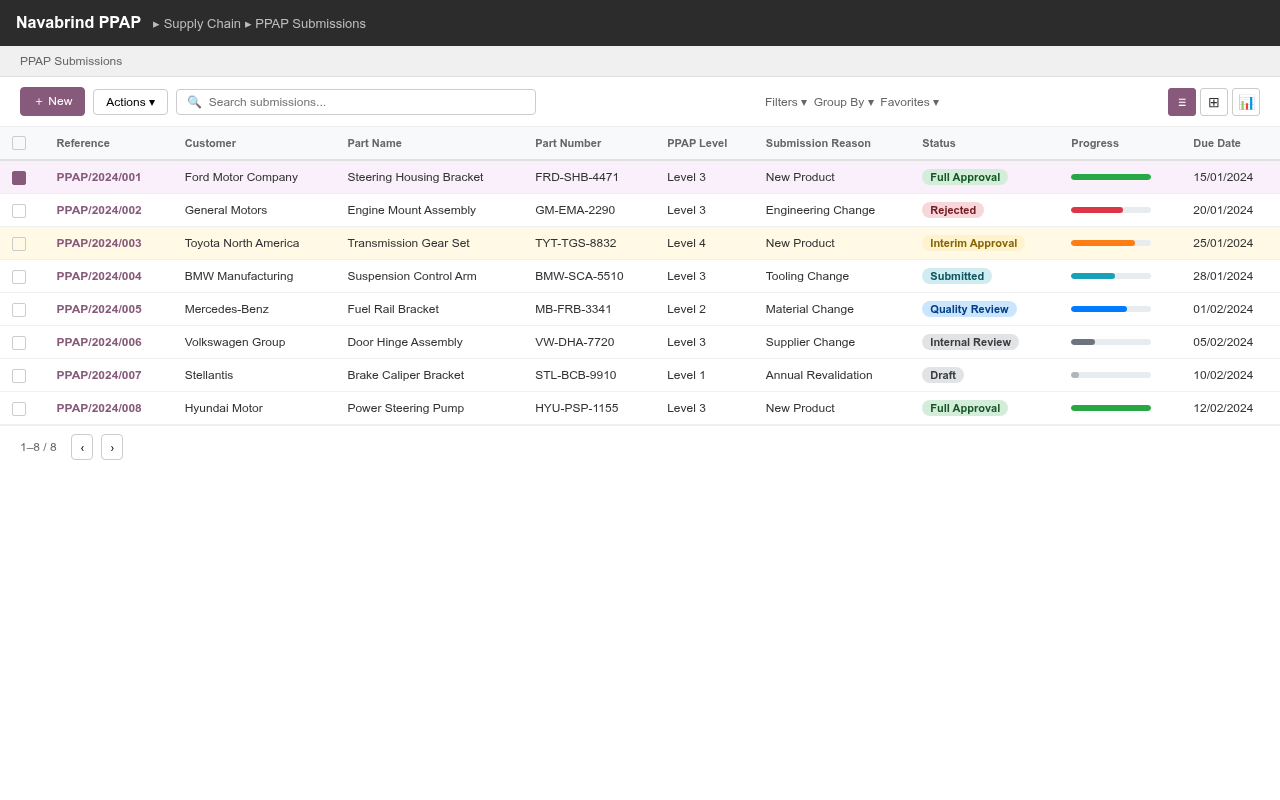The height and width of the screenshot is (800, 1280).
Task: Select the list view icon
Action: tap(1182, 101)
